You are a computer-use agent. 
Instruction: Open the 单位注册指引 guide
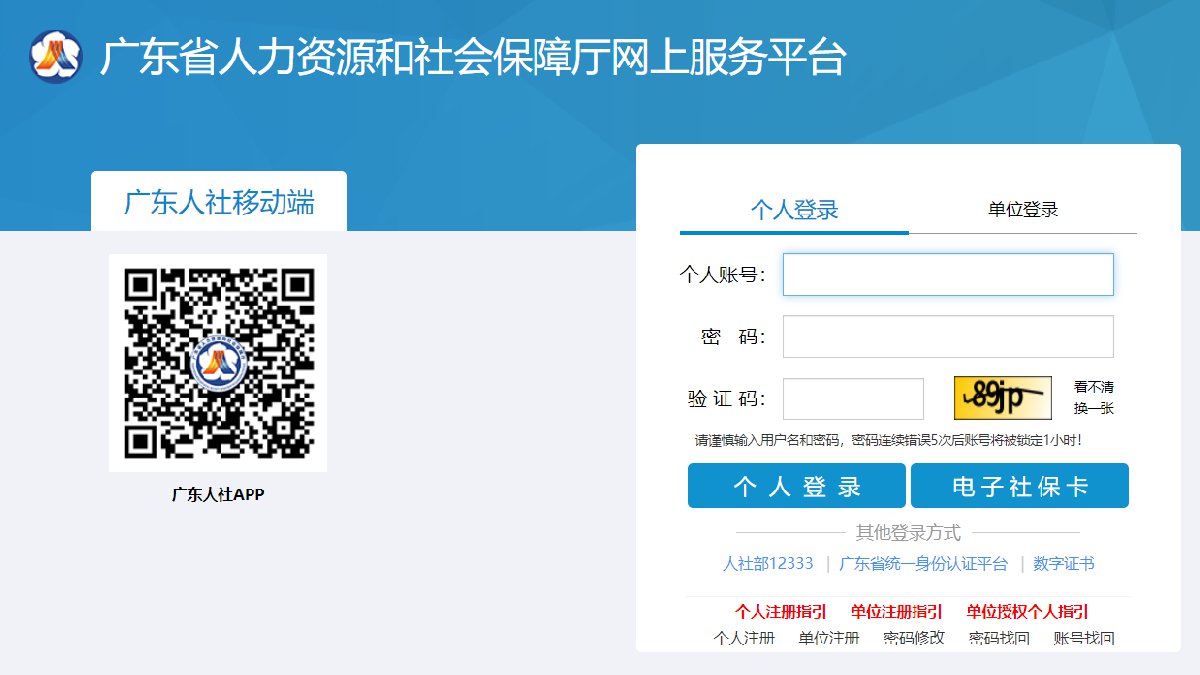[897, 611]
